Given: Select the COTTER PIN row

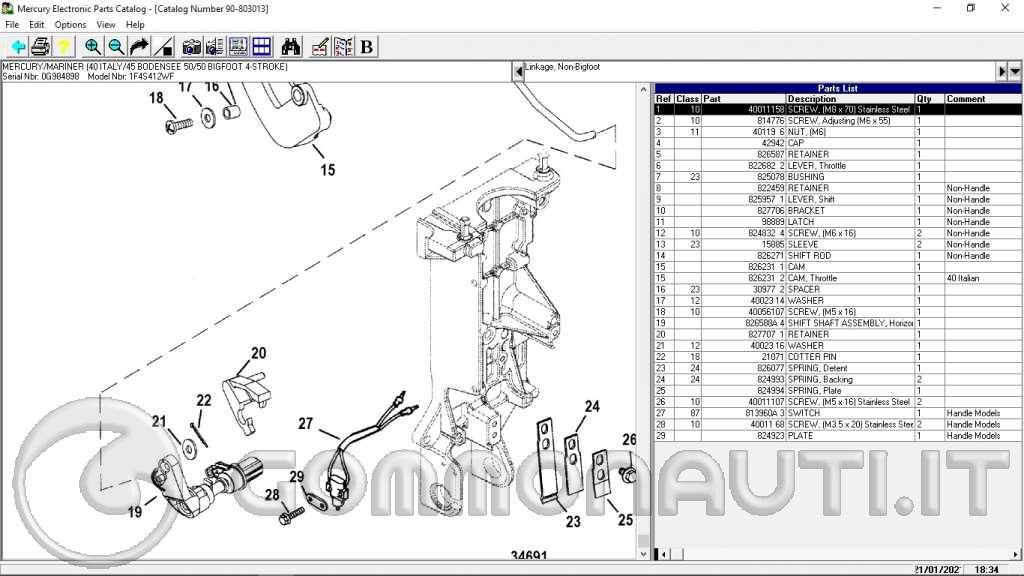Looking at the screenshot, I should [838, 357].
